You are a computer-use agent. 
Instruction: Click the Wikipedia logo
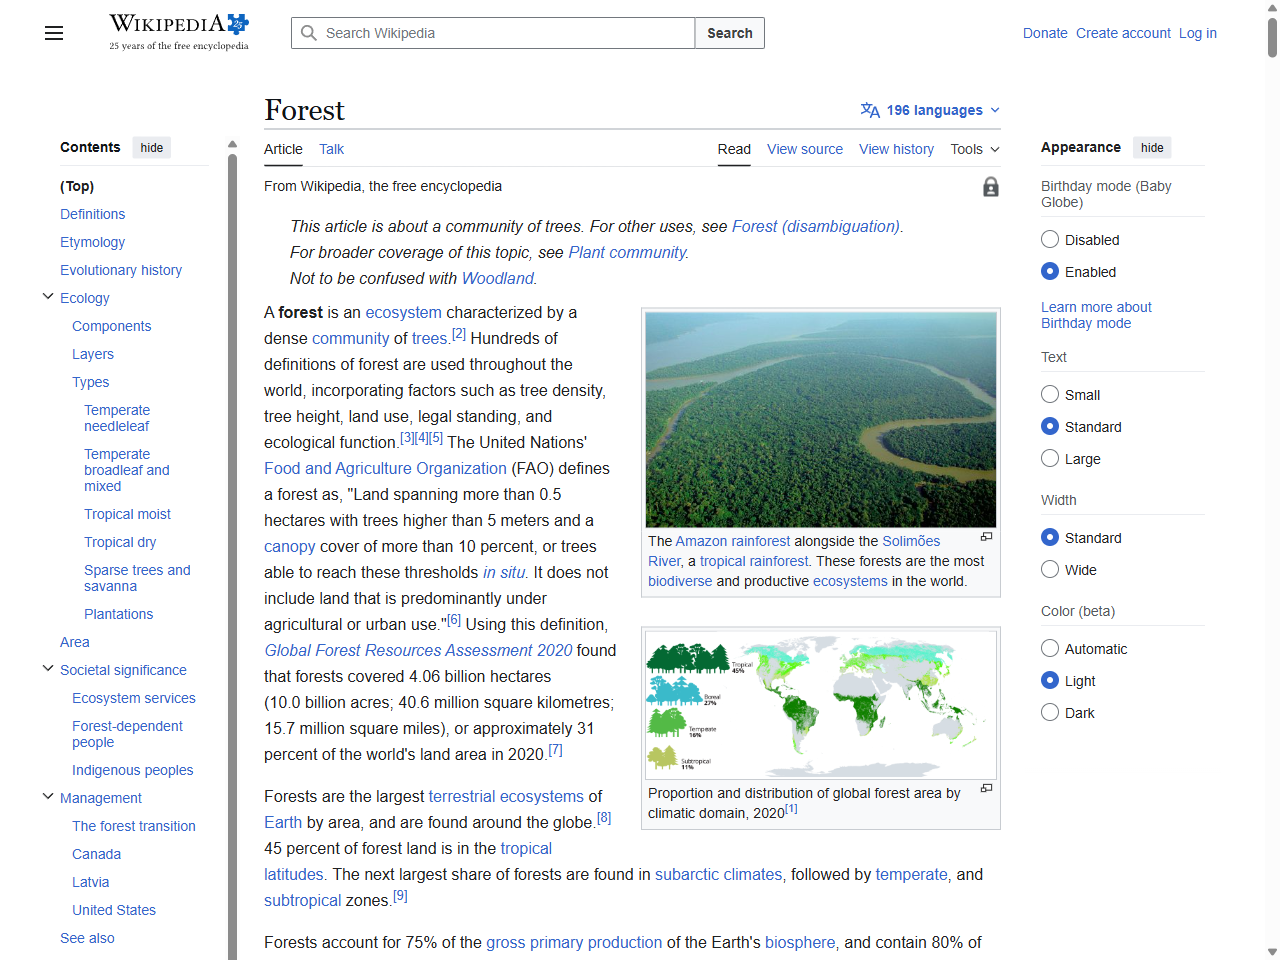pyautogui.click(x=179, y=32)
